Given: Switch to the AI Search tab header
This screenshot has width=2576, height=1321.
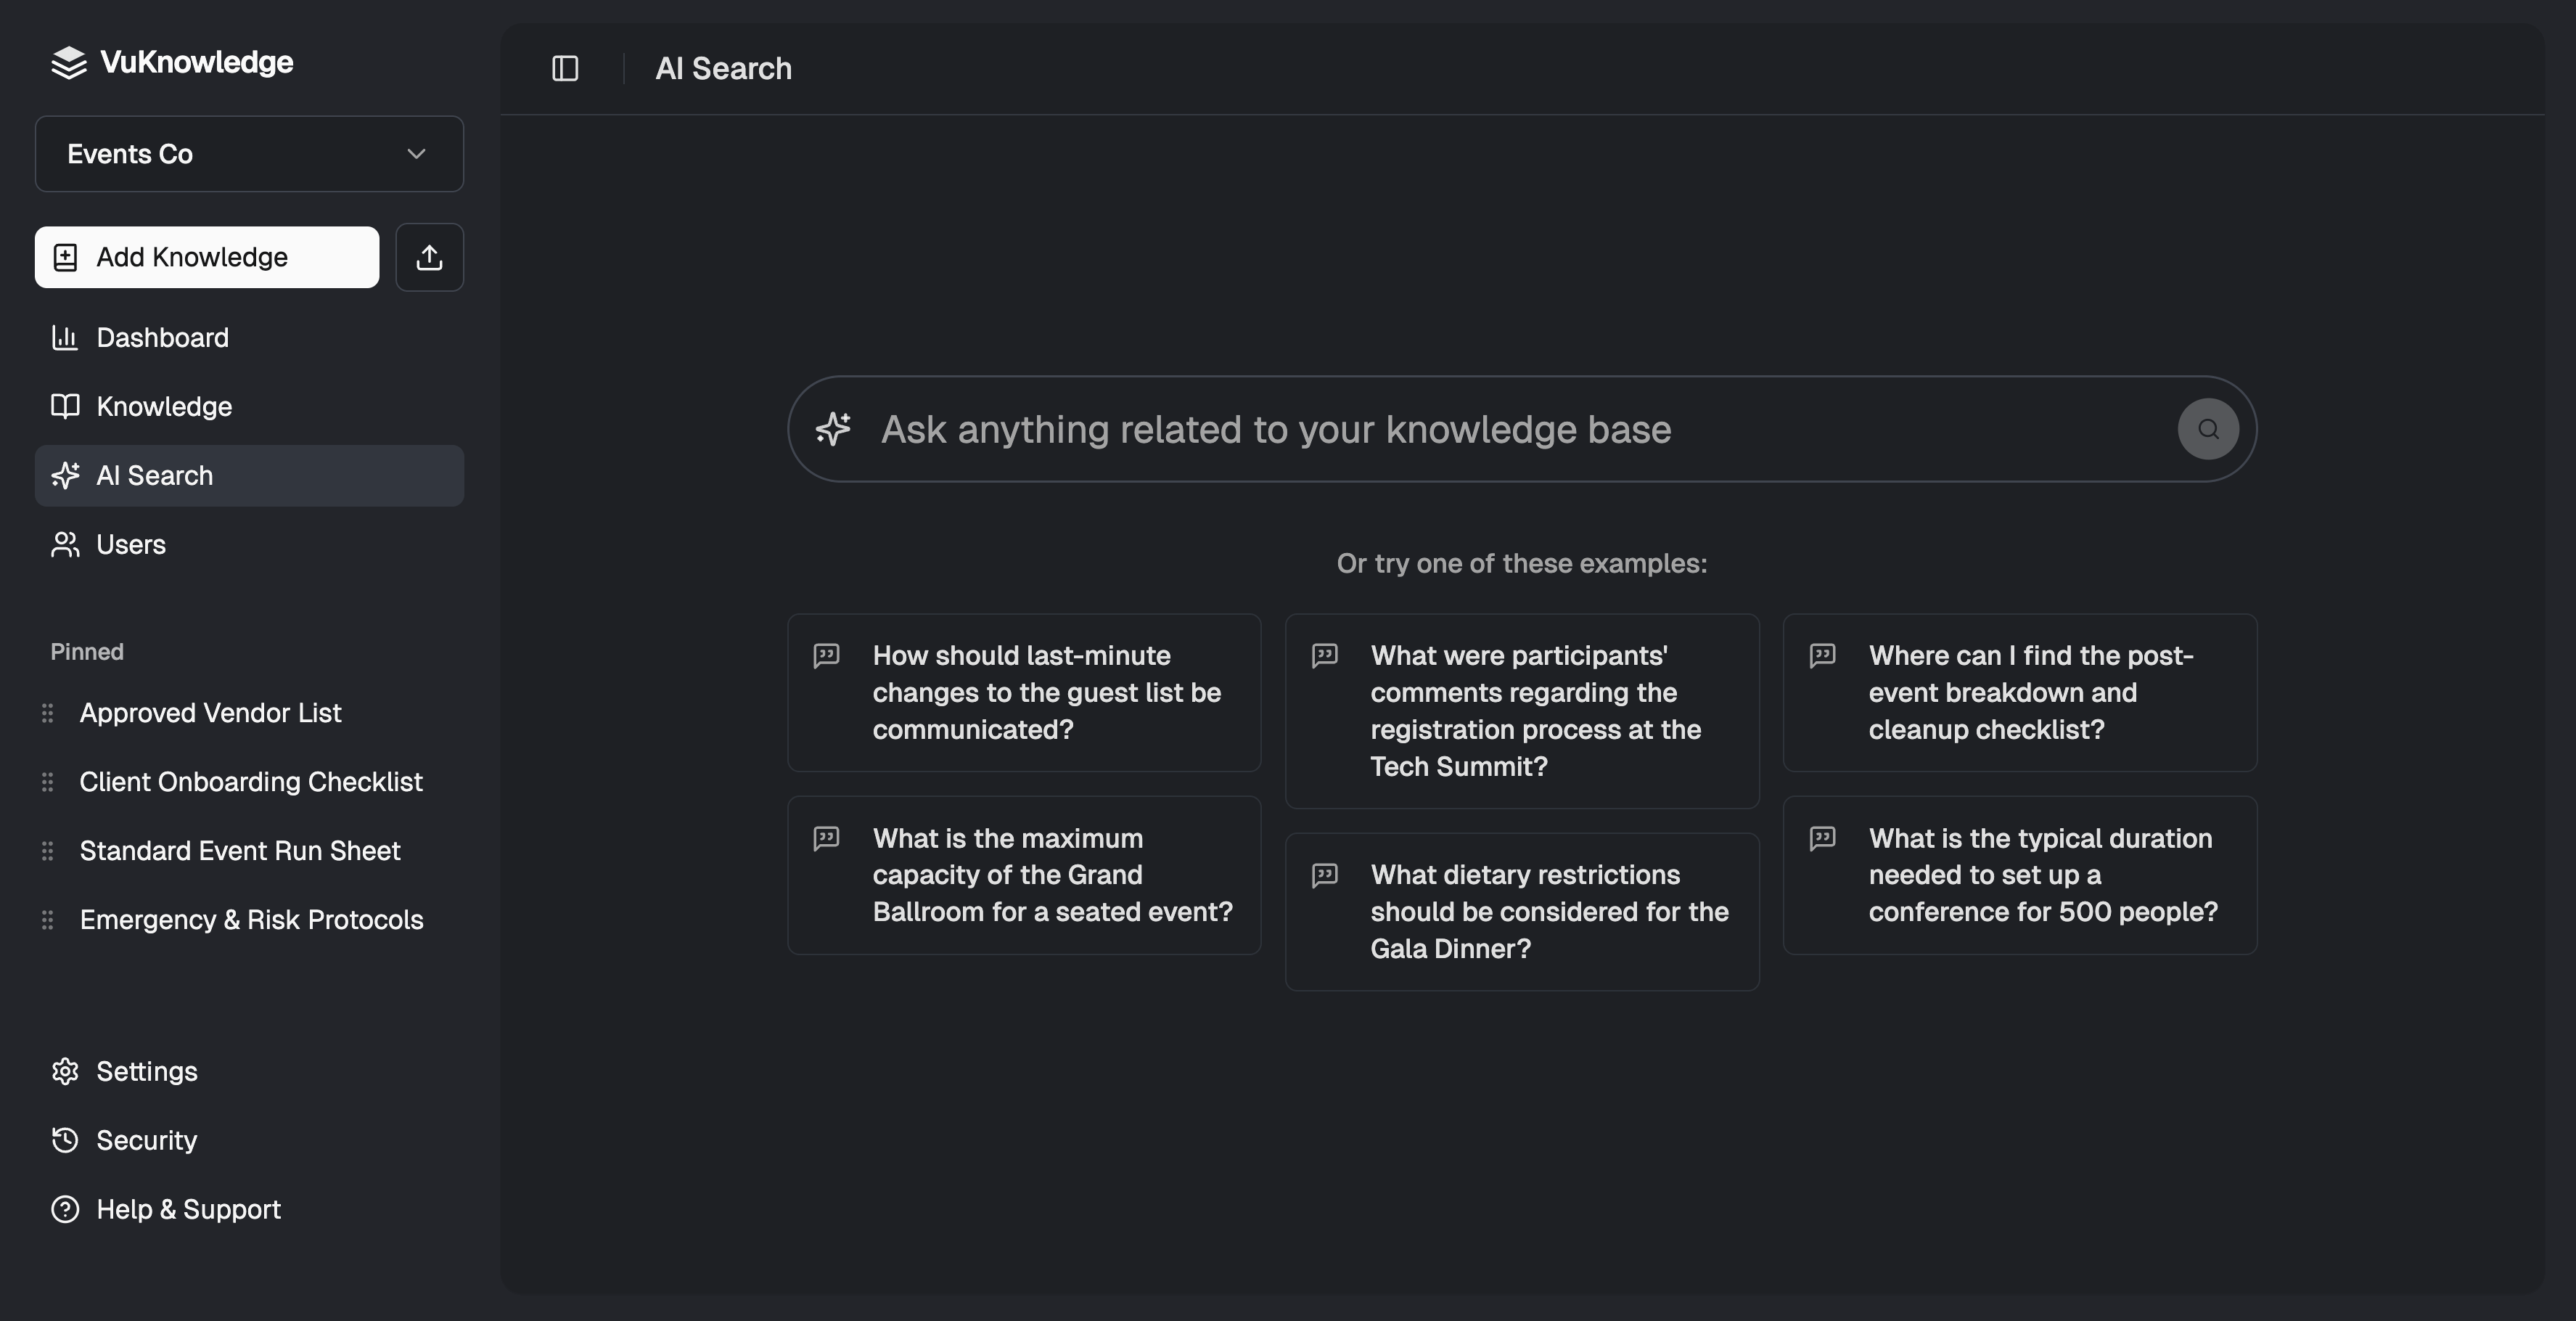Looking at the screenshot, I should point(723,68).
